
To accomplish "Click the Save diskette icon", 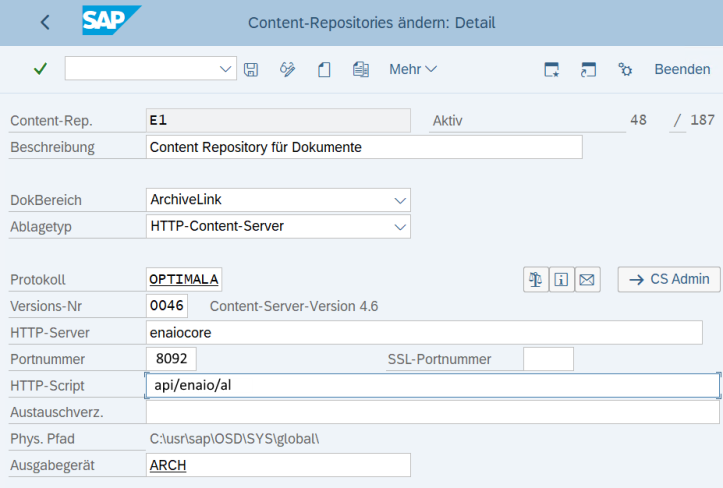I will point(251,69).
